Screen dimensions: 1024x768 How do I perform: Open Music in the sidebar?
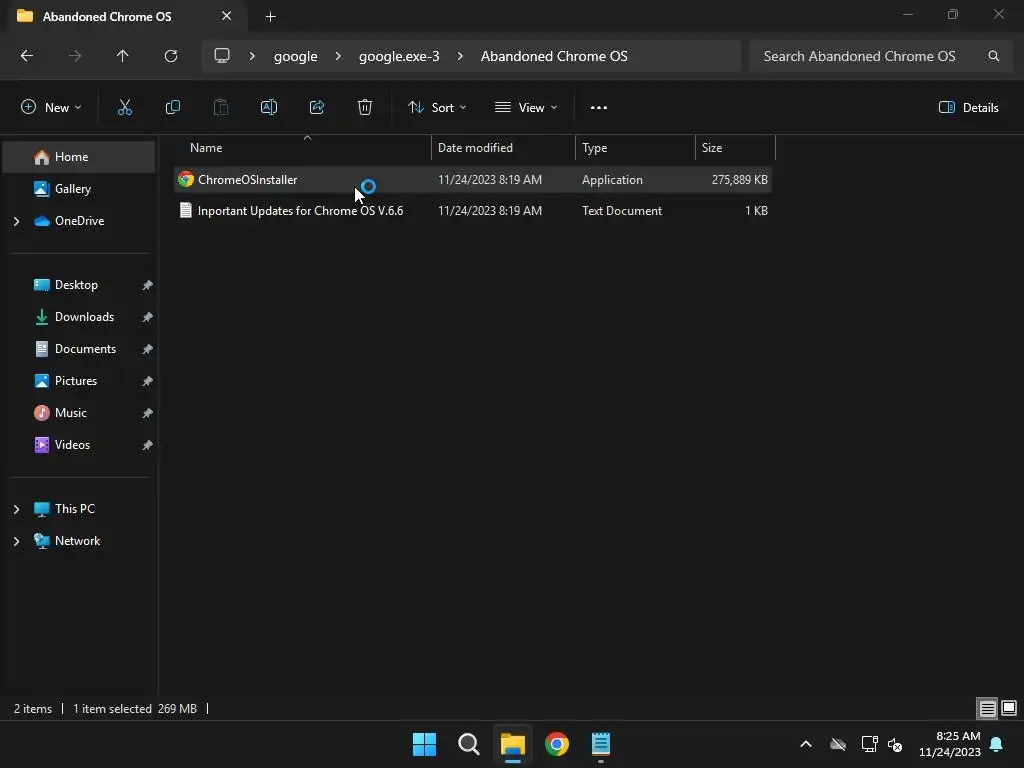pyautogui.click(x=79, y=413)
